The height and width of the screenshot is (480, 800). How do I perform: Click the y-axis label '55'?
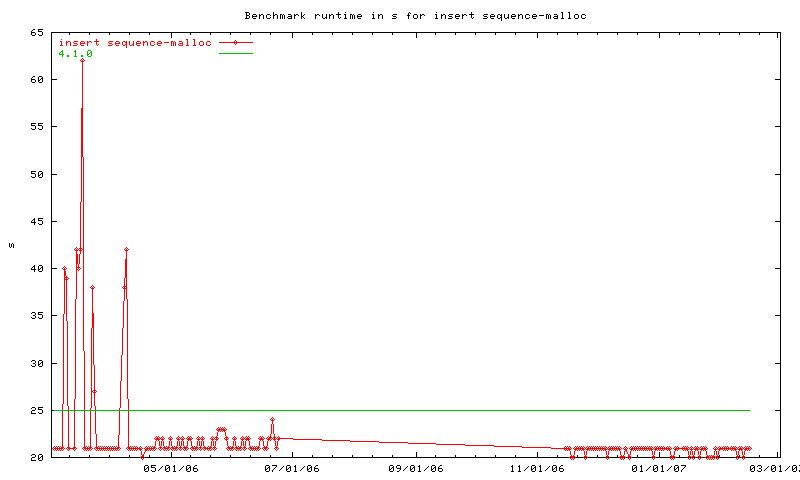[x=37, y=127]
